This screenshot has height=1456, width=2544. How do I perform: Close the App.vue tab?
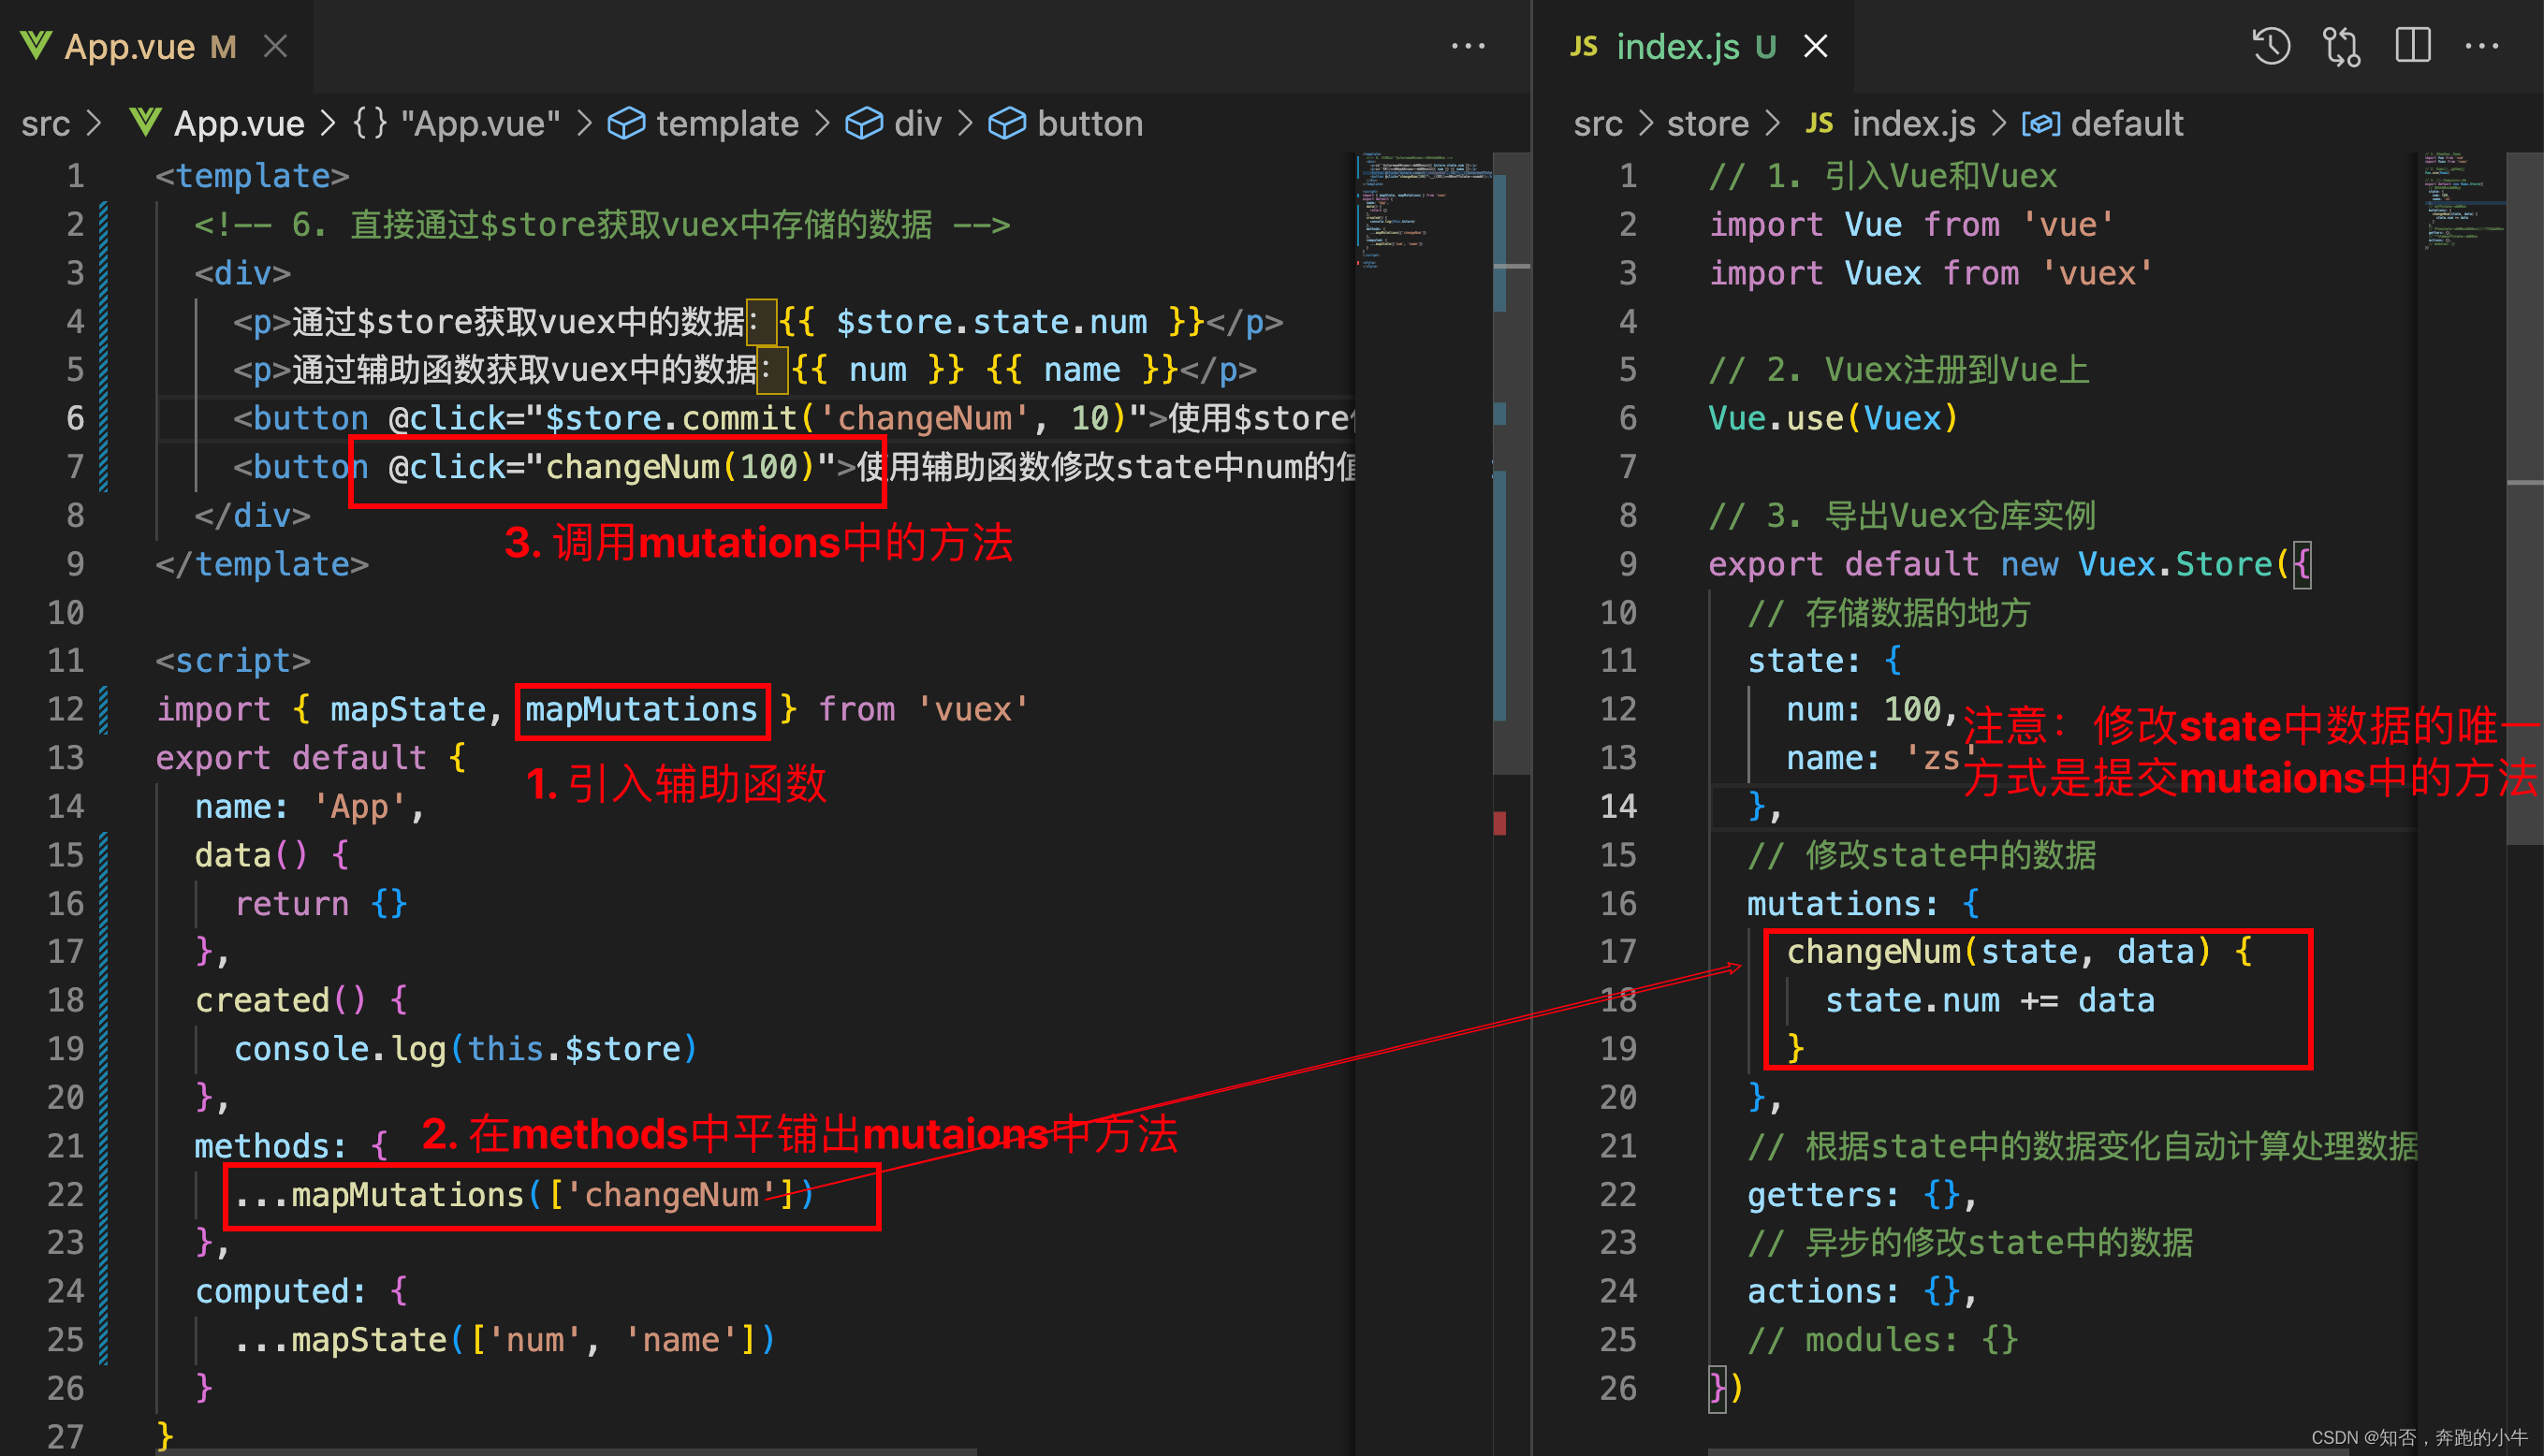(x=276, y=46)
